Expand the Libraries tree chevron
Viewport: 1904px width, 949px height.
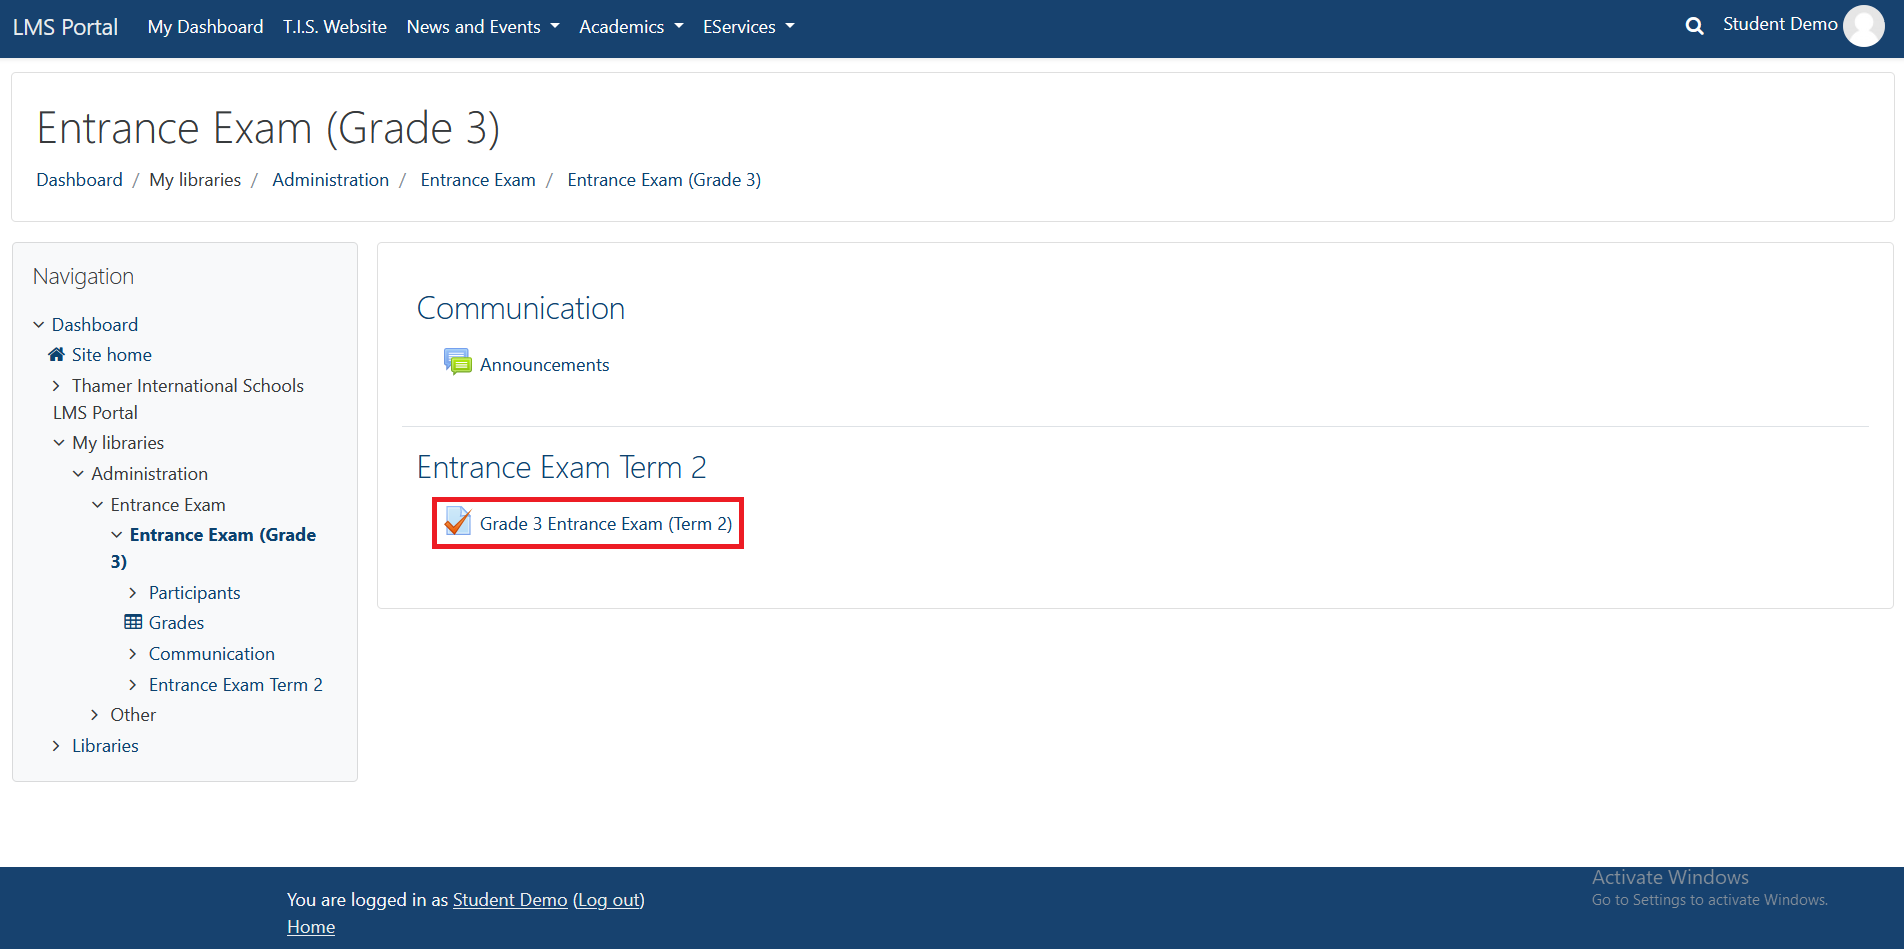[x=56, y=745]
